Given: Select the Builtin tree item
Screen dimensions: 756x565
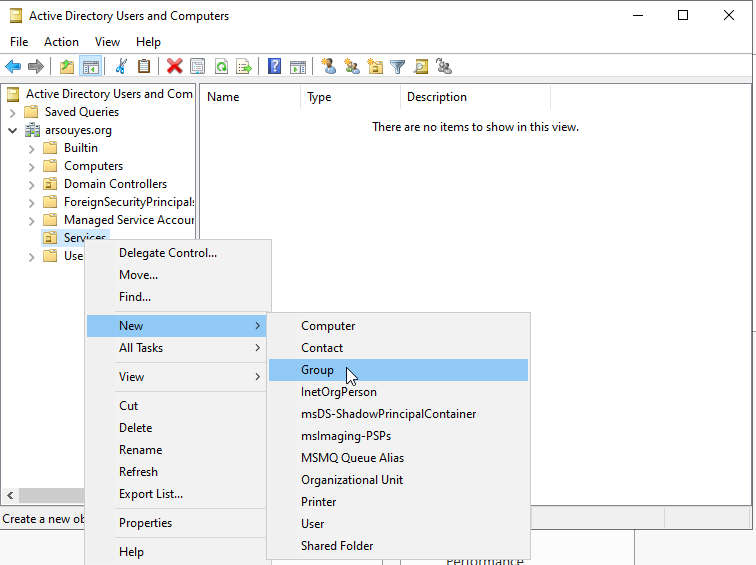Looking at the screenshot, I should [x=81, y=148].
